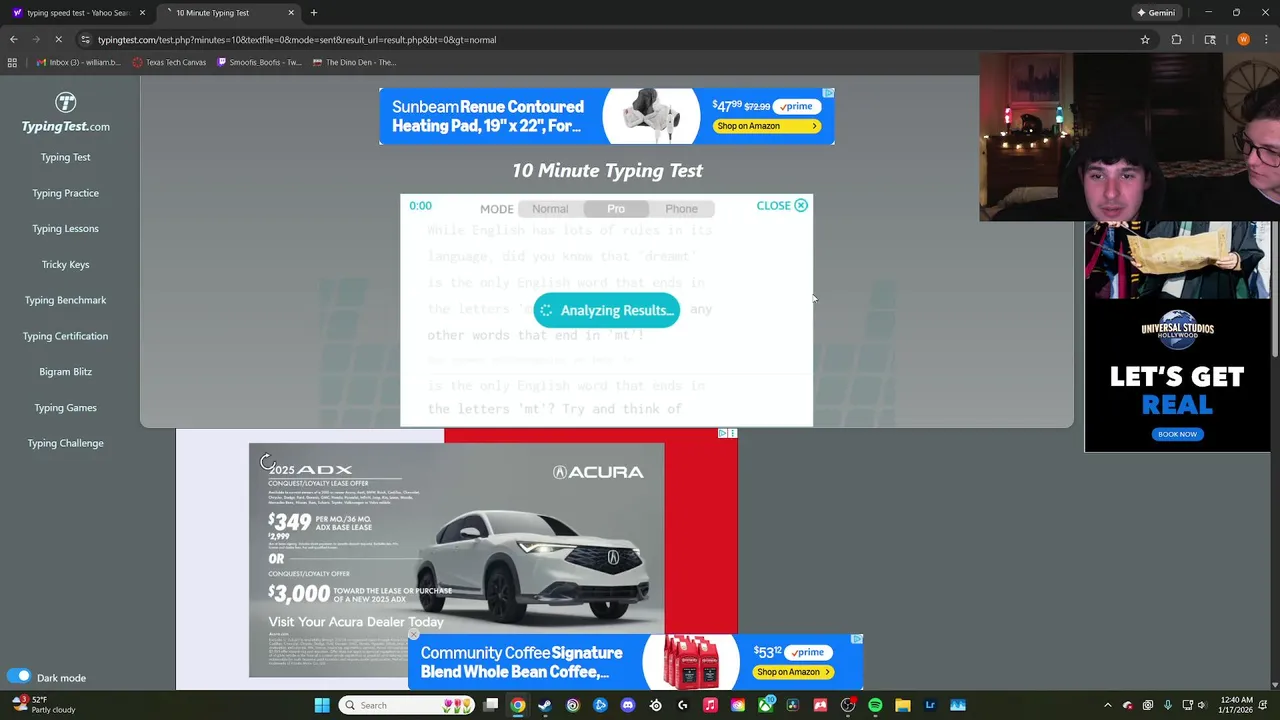Open Typing Challenge
This screenshot has width=1280, height=720.
(x=65, y=443)
